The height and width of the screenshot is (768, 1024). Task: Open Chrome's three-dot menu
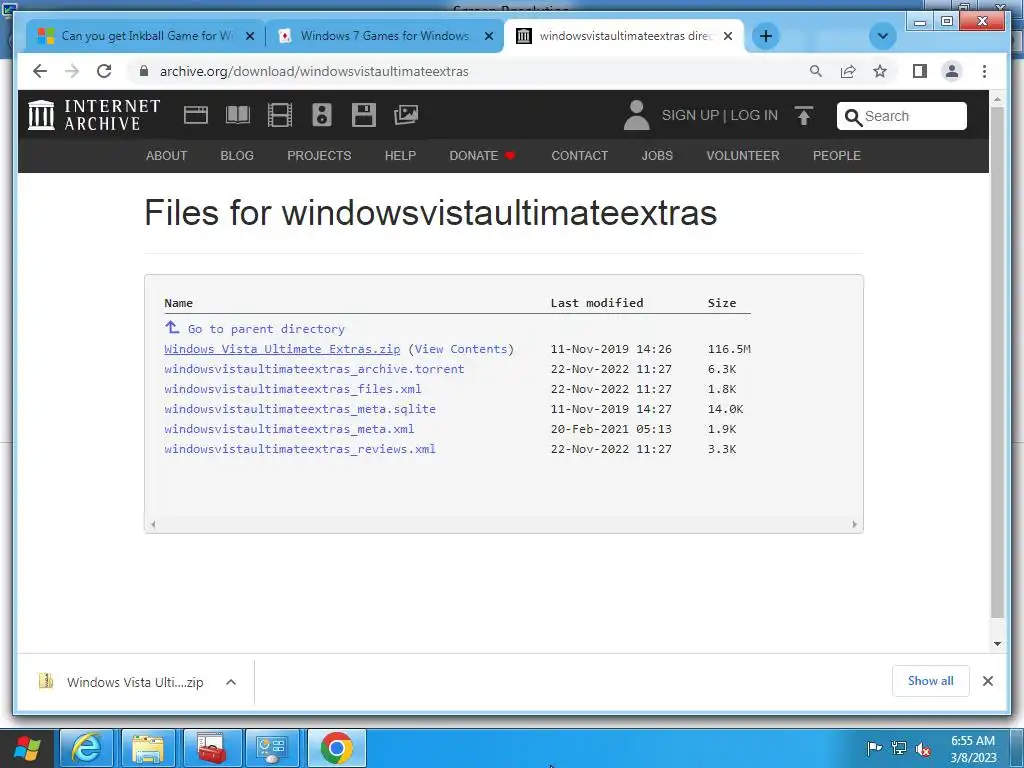pyautogui.click(x=984, y=71)
